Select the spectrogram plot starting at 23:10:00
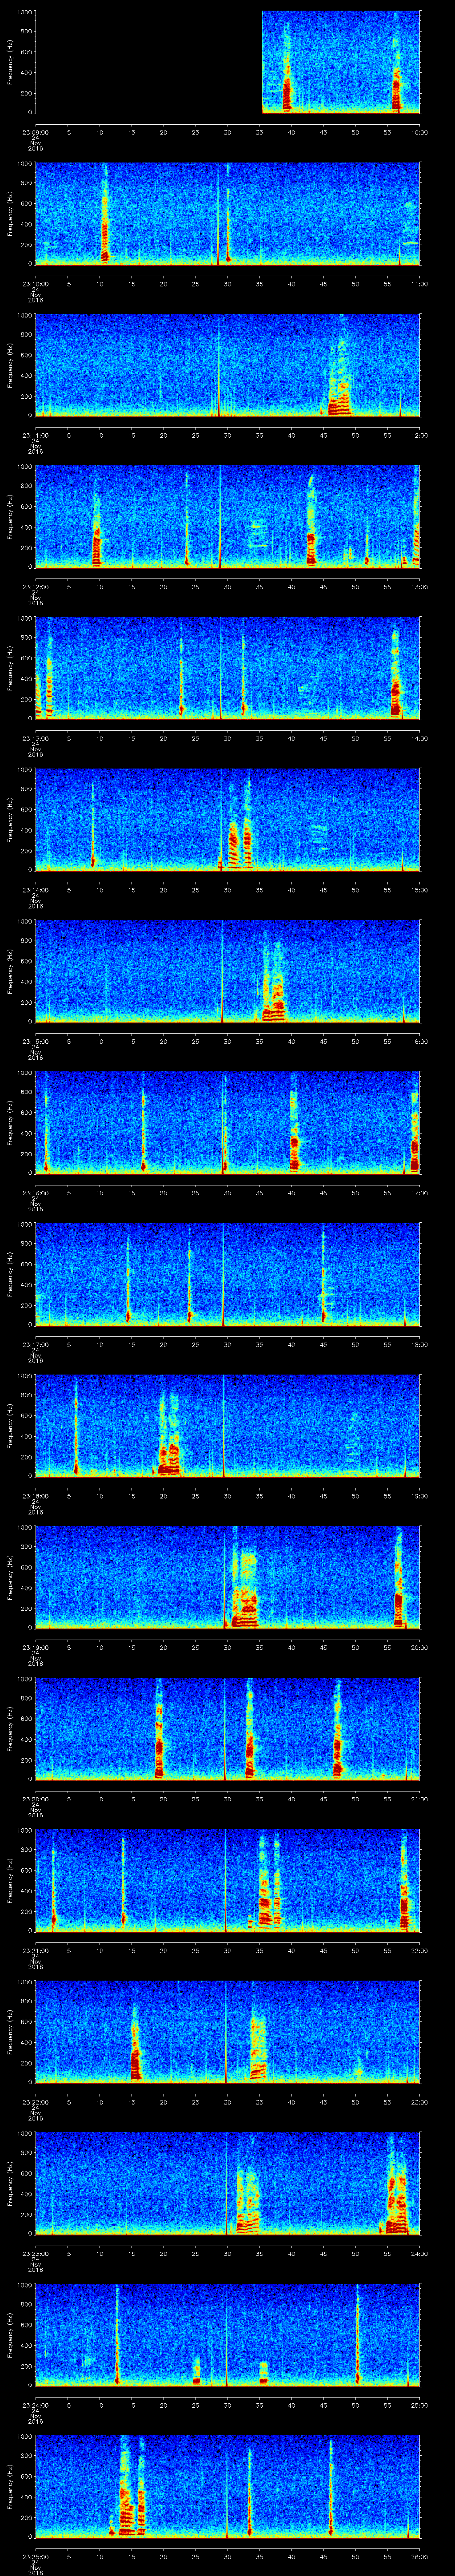The width and height of the screenshot is (455, 2576). [228, 214]
